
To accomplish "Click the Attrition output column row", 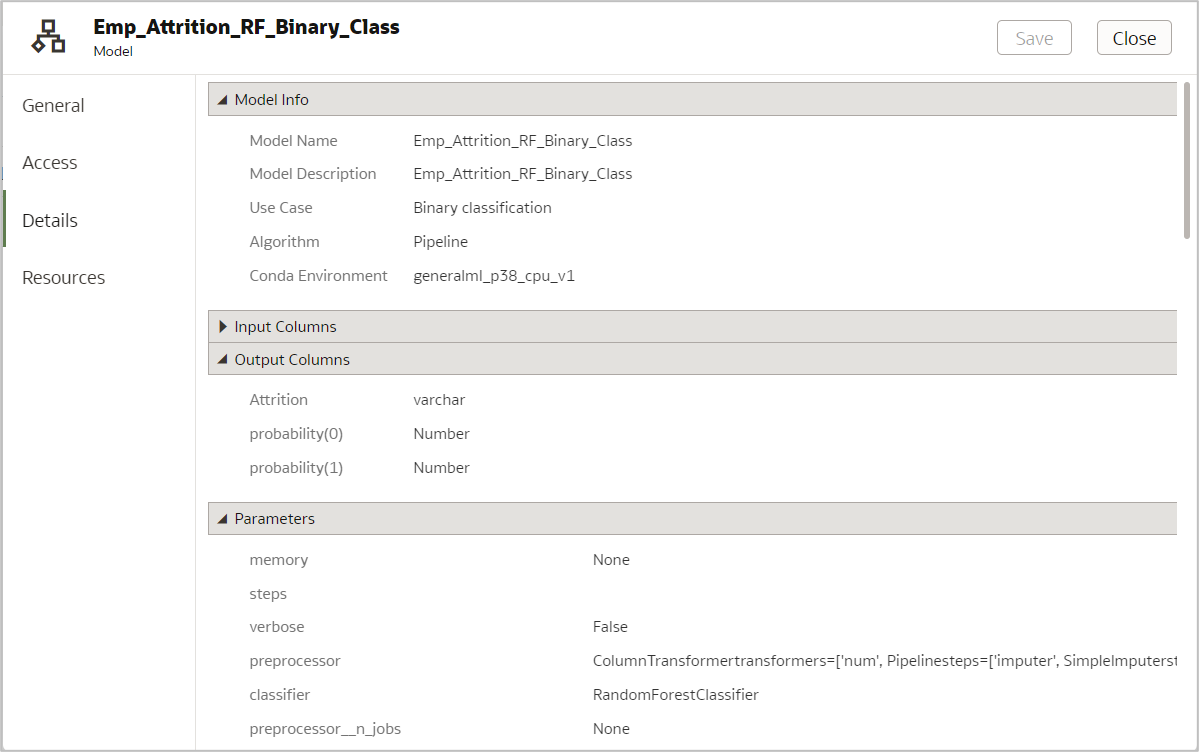I will click(279, 400).
